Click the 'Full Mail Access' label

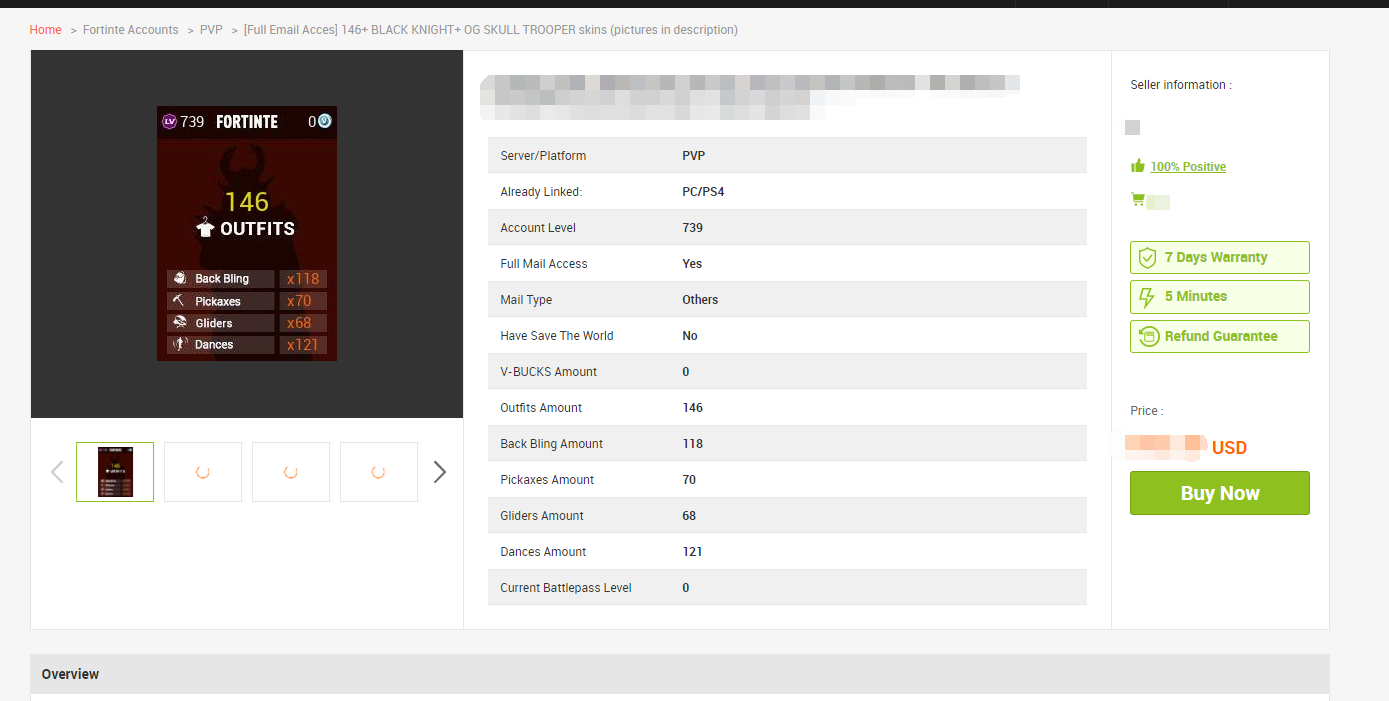(544, 264)
